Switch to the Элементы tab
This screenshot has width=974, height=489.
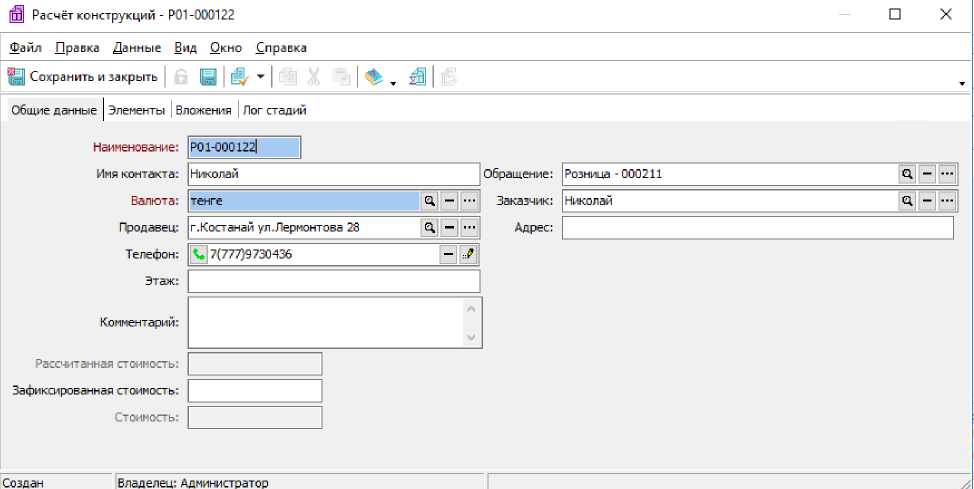(x=137, y=111)
